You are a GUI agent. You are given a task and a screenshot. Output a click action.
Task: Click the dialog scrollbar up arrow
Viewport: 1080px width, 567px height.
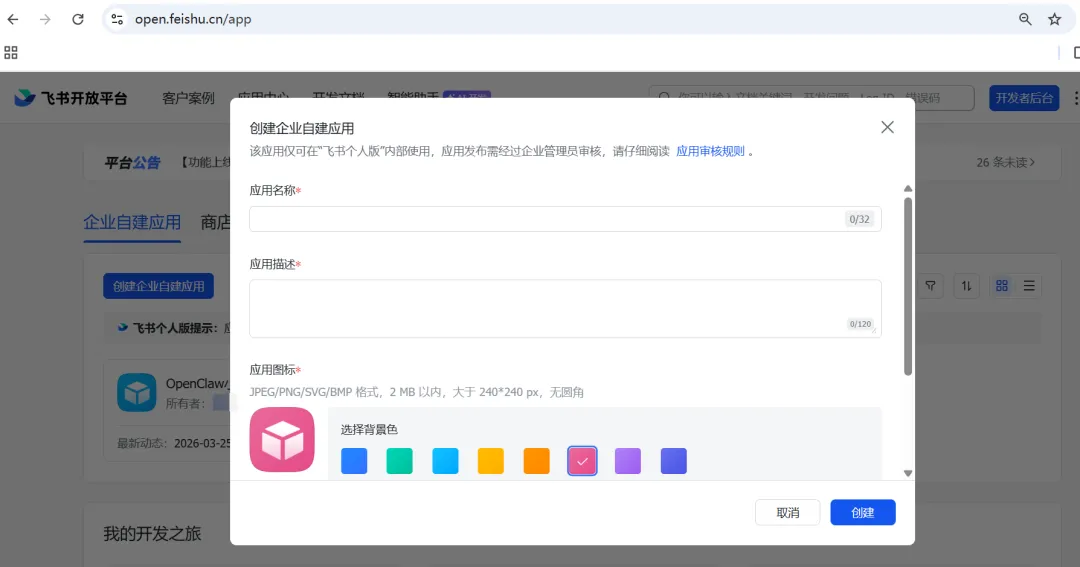[908, 189]
